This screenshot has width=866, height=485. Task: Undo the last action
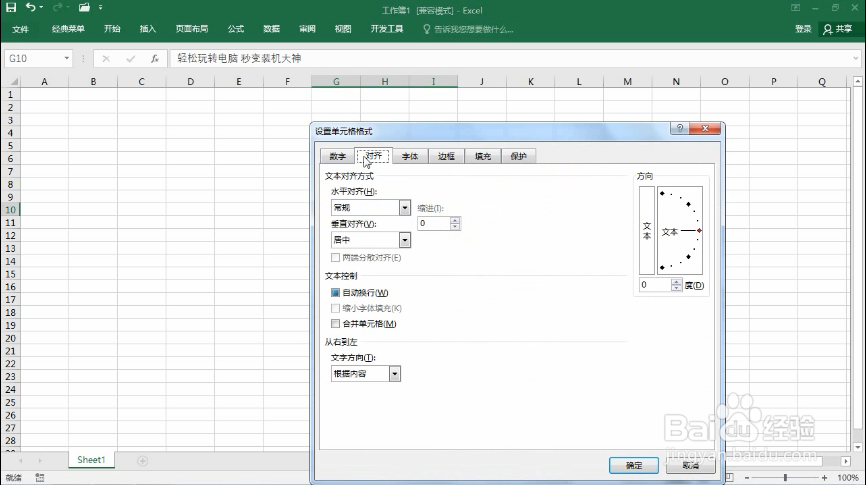[31, 7]
